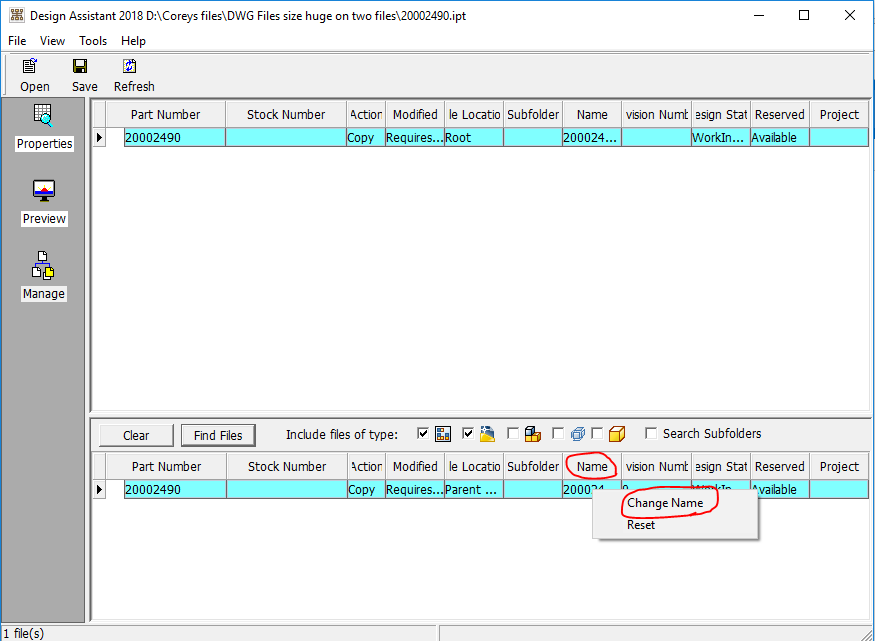Screen dimensions: 875x641
Task: Save changes using the Save toolbar icon
Action: [x=83, y=73]
